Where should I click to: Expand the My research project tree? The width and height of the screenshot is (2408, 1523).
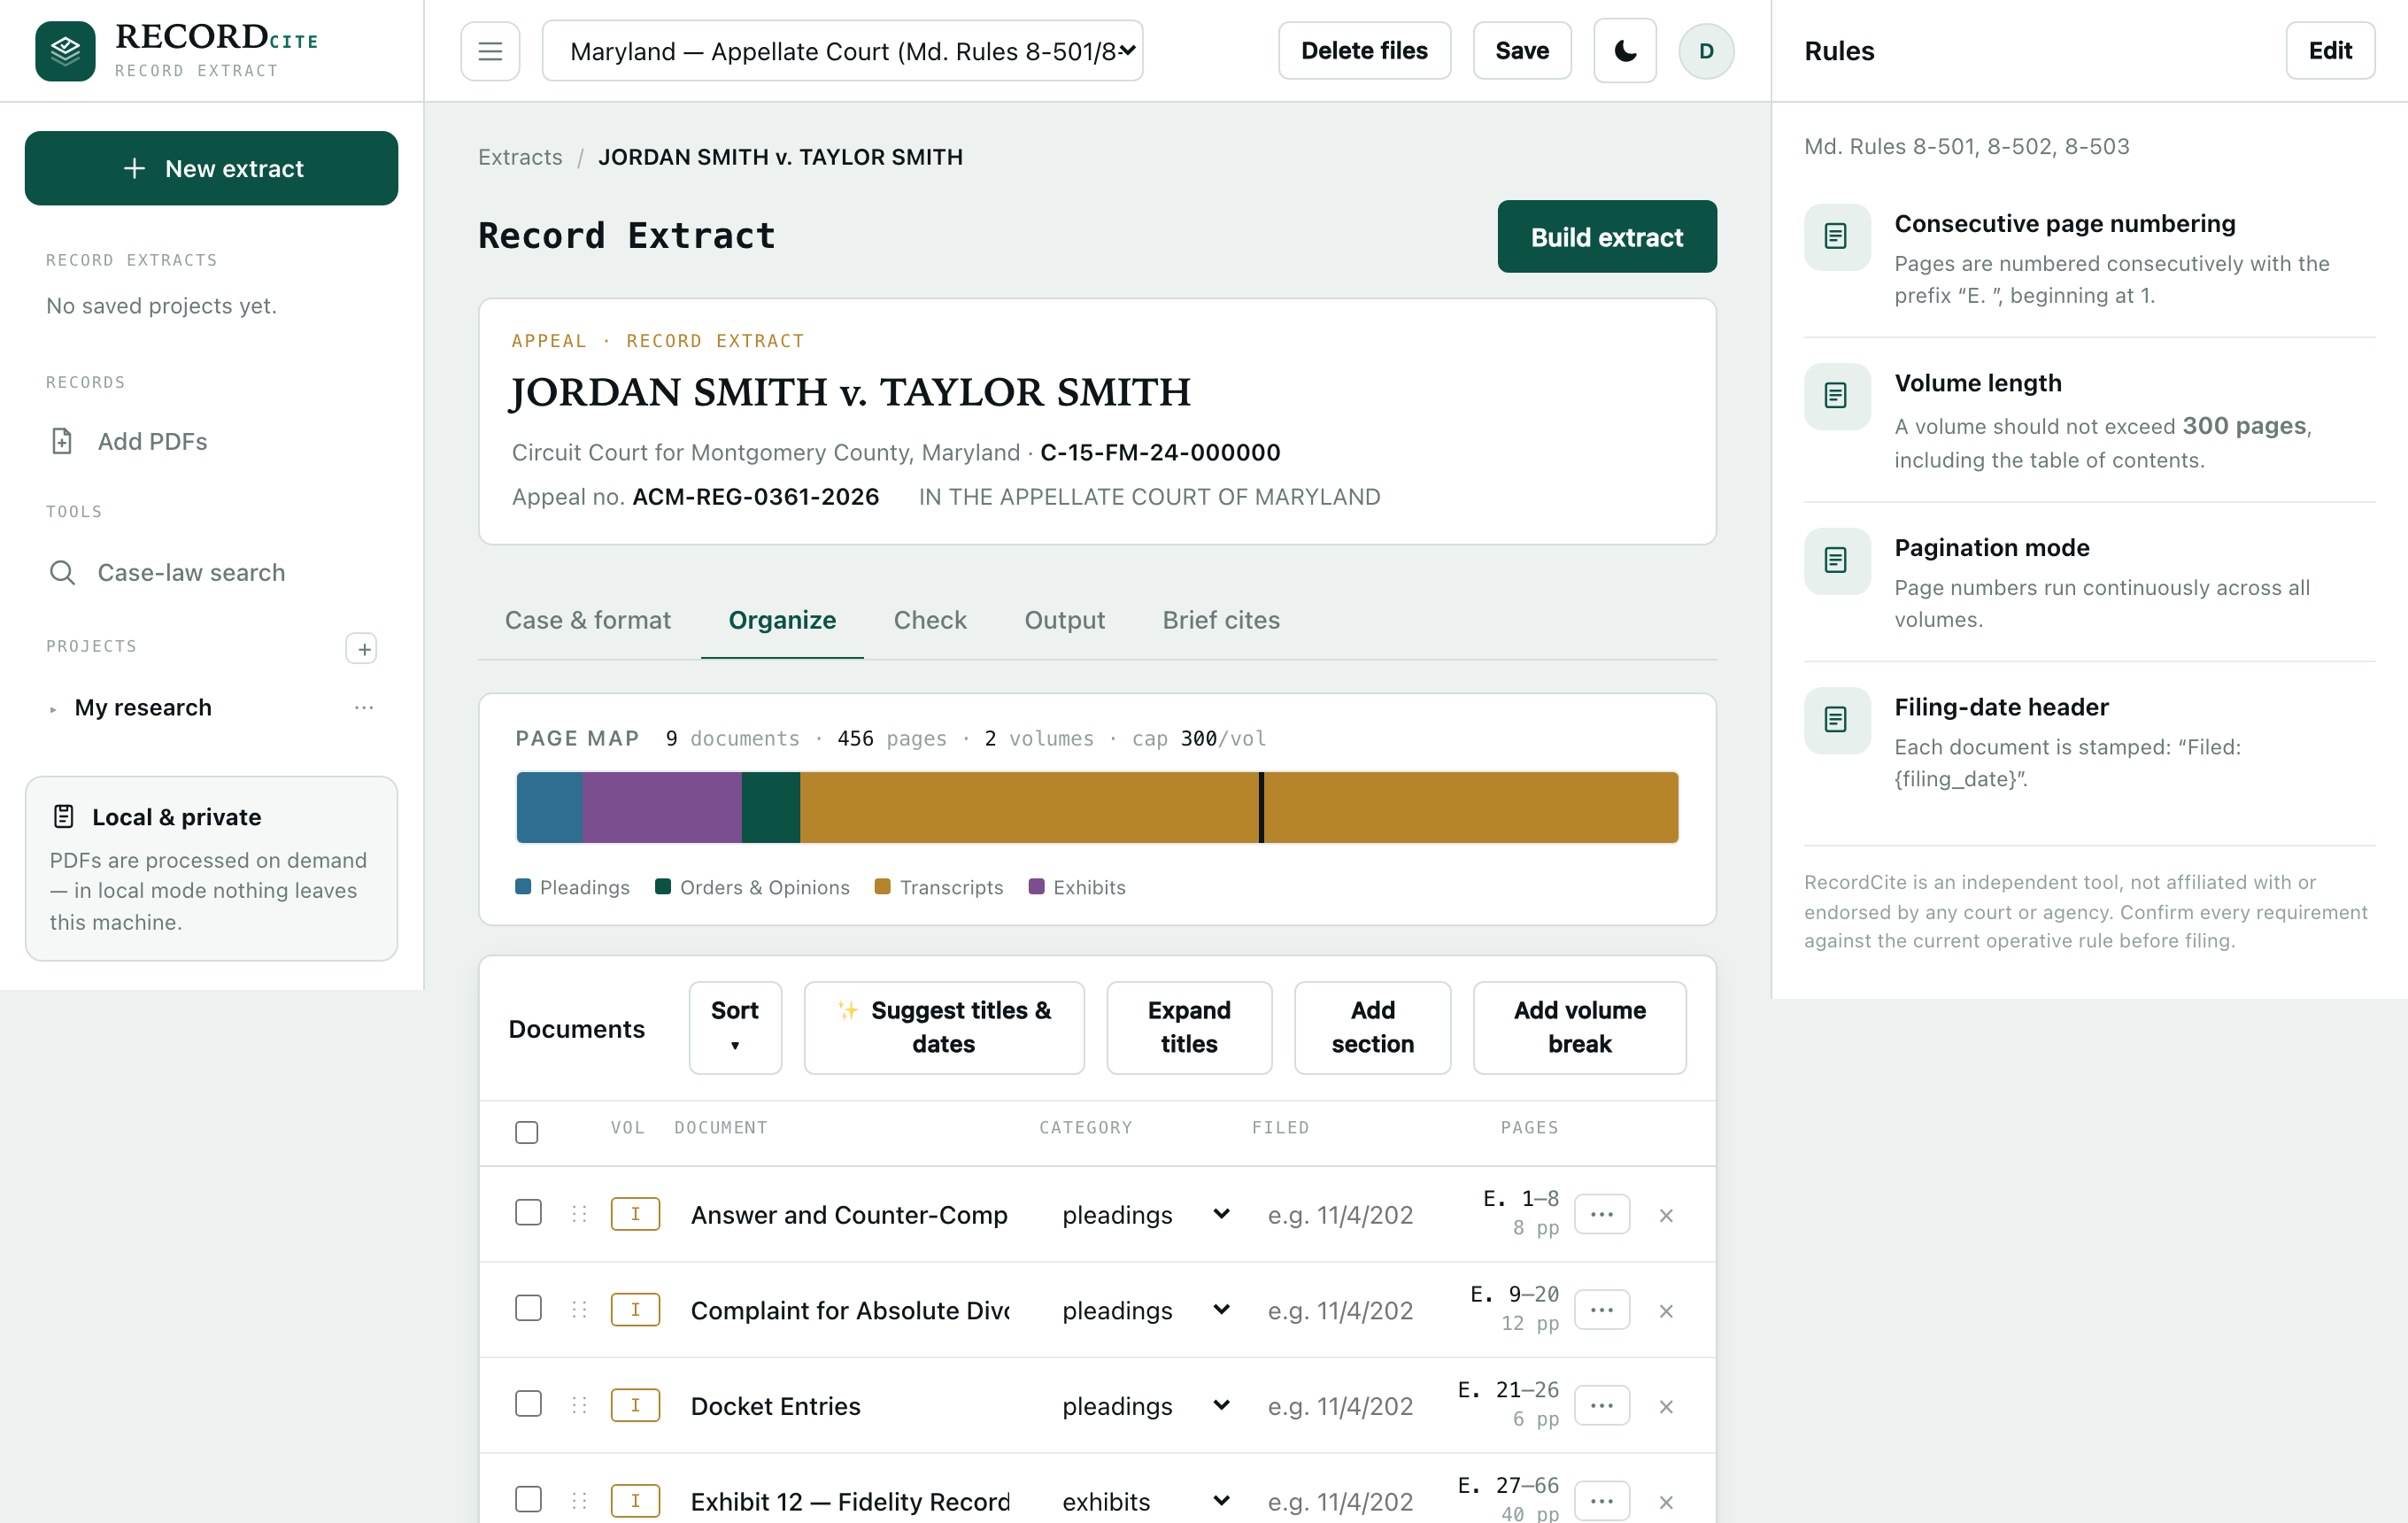tap(53, 709)
